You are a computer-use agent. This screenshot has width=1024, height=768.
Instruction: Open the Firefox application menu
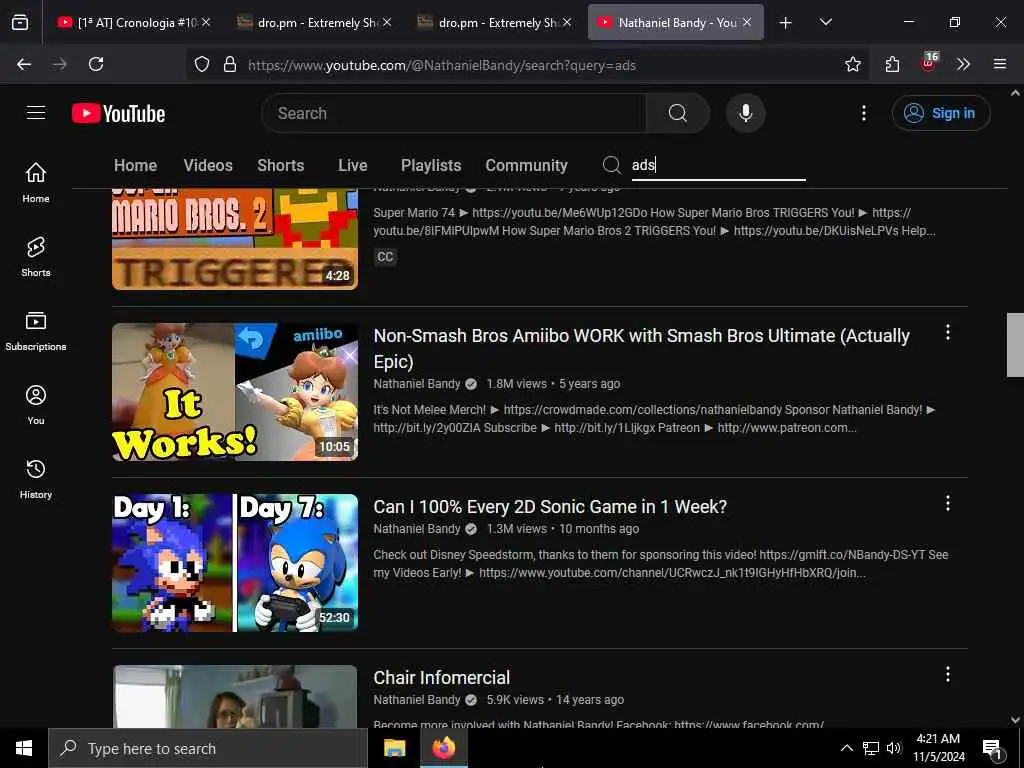pyautogui.click(x=1000, y=64)
